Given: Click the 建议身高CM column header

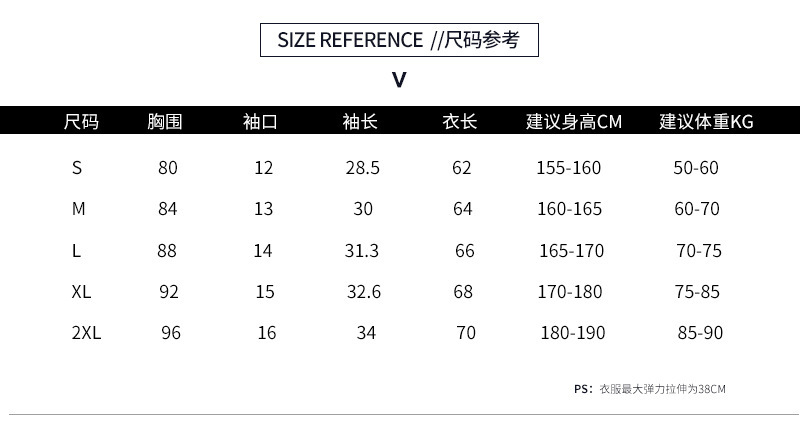Looking at the screenshot, I should click(574, 122).
